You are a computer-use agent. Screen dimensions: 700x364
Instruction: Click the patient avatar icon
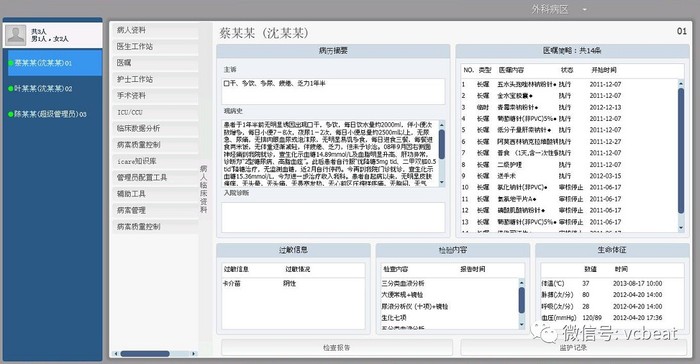[16, 35]
